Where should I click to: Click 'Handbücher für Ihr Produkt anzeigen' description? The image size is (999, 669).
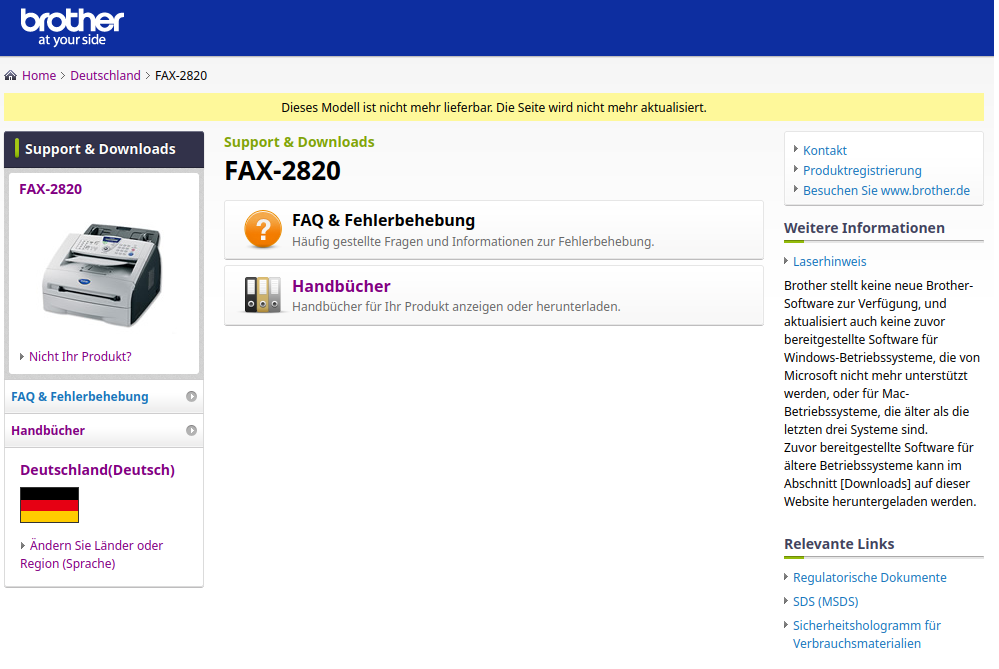tap(456, 307)
